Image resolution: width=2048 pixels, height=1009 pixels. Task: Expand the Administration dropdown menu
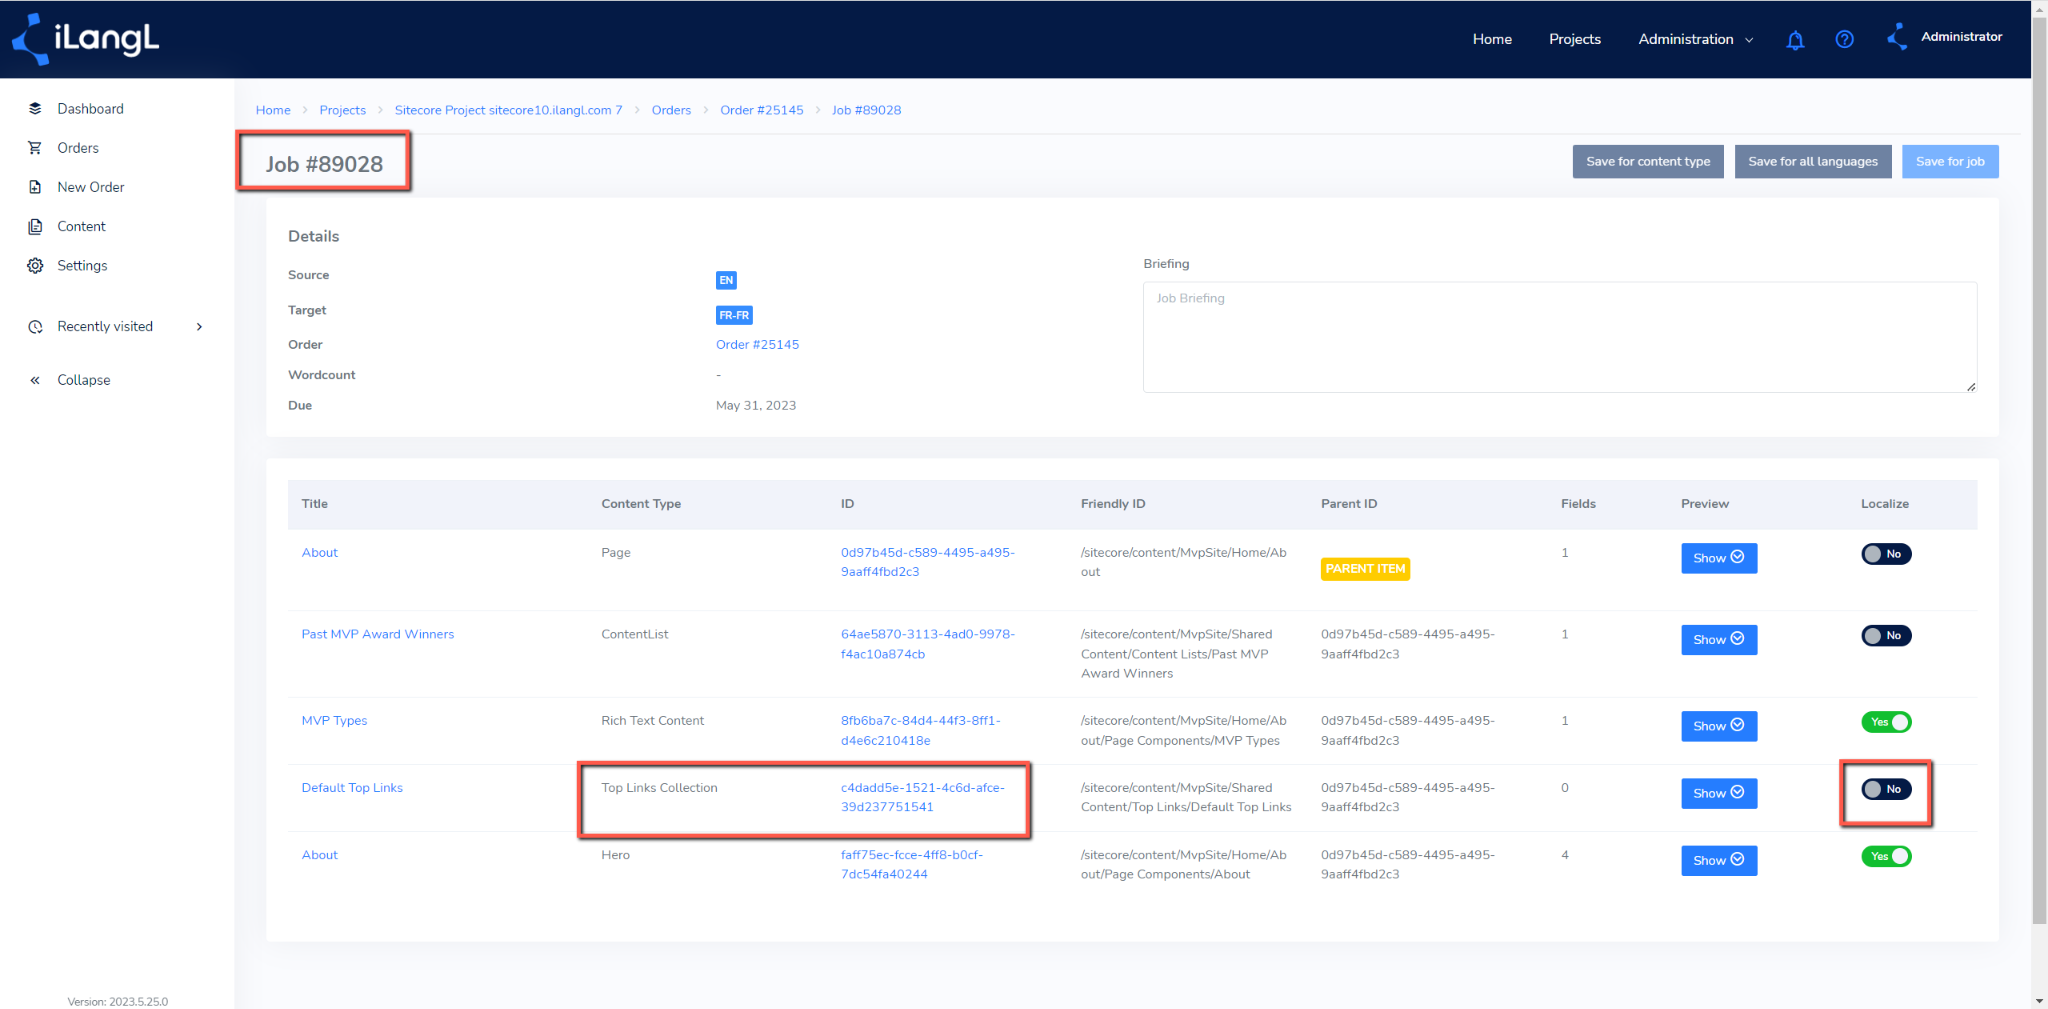click(x=1695, y=39)
